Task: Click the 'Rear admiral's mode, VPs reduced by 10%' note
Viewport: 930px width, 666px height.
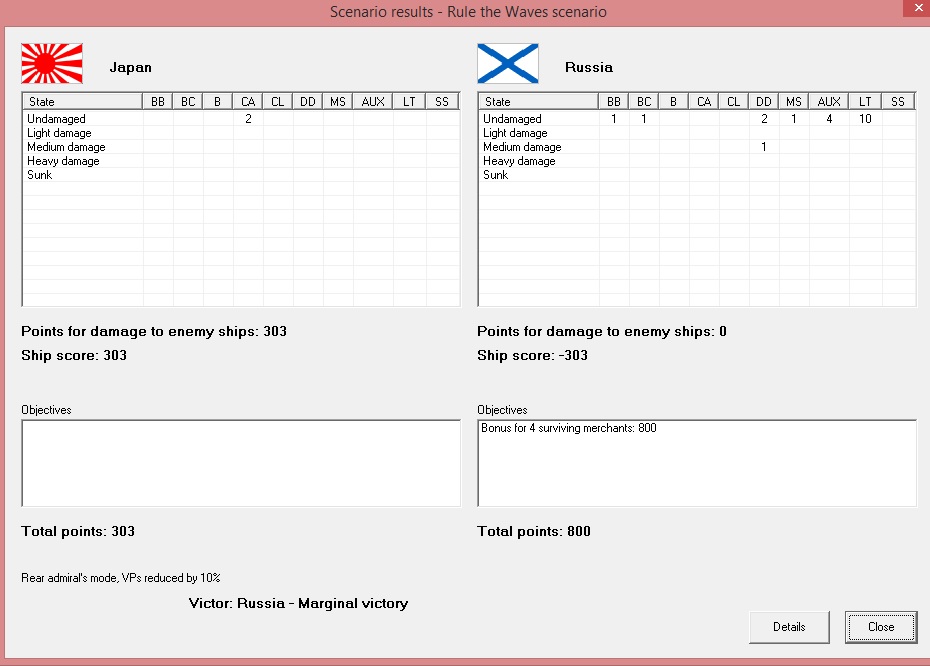Action: click(120, 578)
